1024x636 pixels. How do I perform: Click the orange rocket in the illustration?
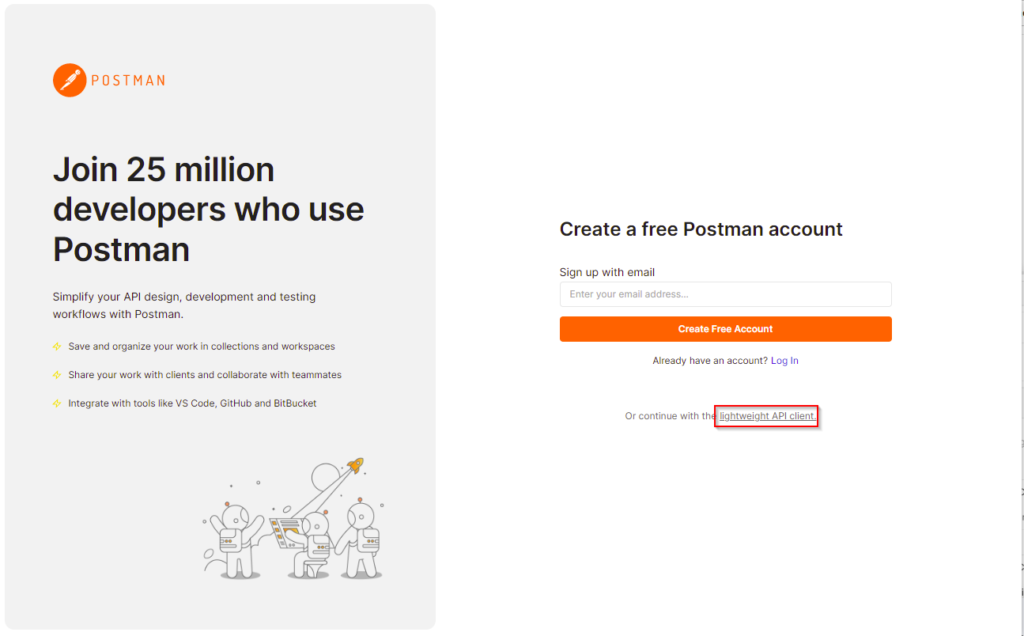click(355, 466)
